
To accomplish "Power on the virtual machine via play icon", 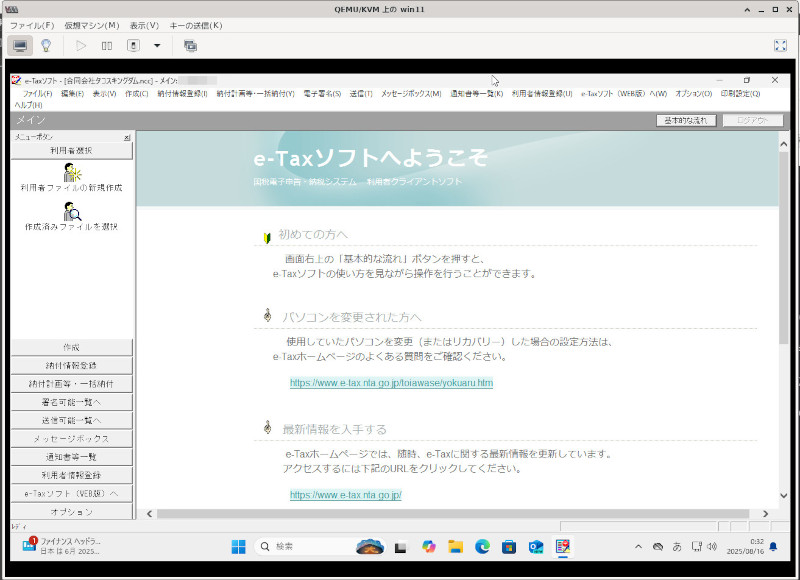I will (x=81, y=46).
